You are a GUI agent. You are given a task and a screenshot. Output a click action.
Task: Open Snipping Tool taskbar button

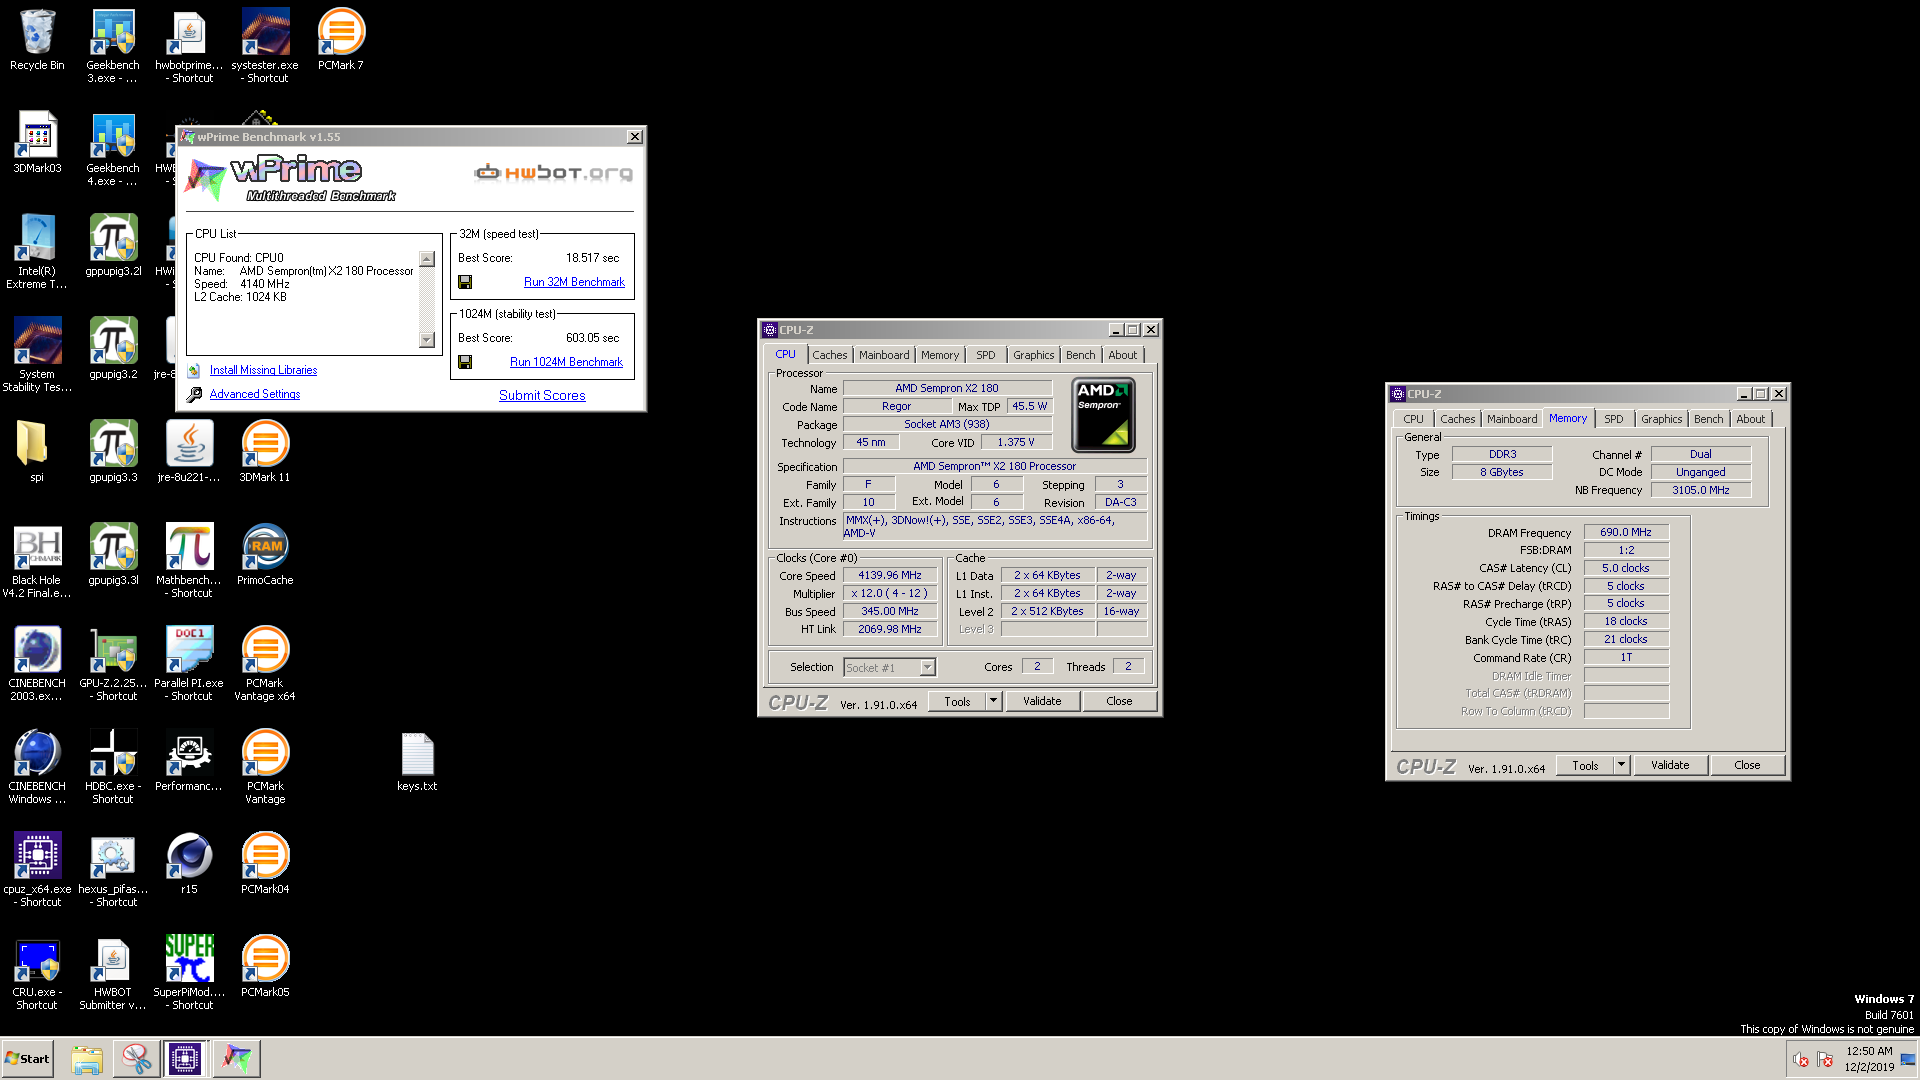pyautogui.click(x=136, y=1059)
